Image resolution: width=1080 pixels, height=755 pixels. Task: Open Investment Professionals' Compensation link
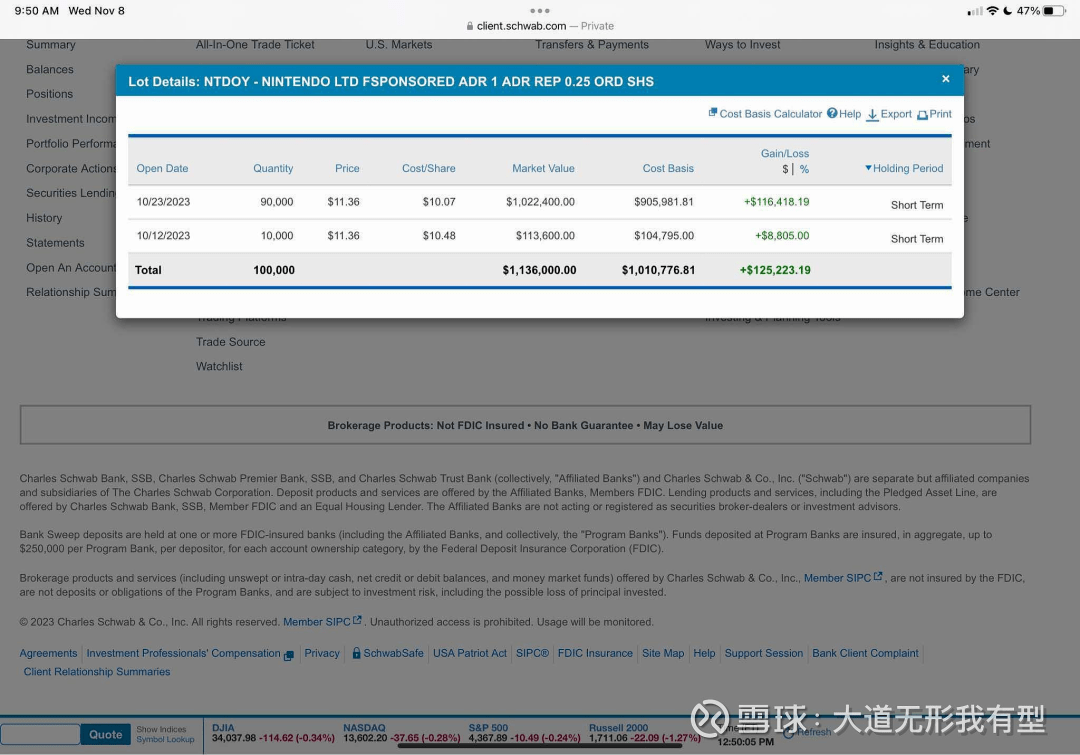pos(189,653)
